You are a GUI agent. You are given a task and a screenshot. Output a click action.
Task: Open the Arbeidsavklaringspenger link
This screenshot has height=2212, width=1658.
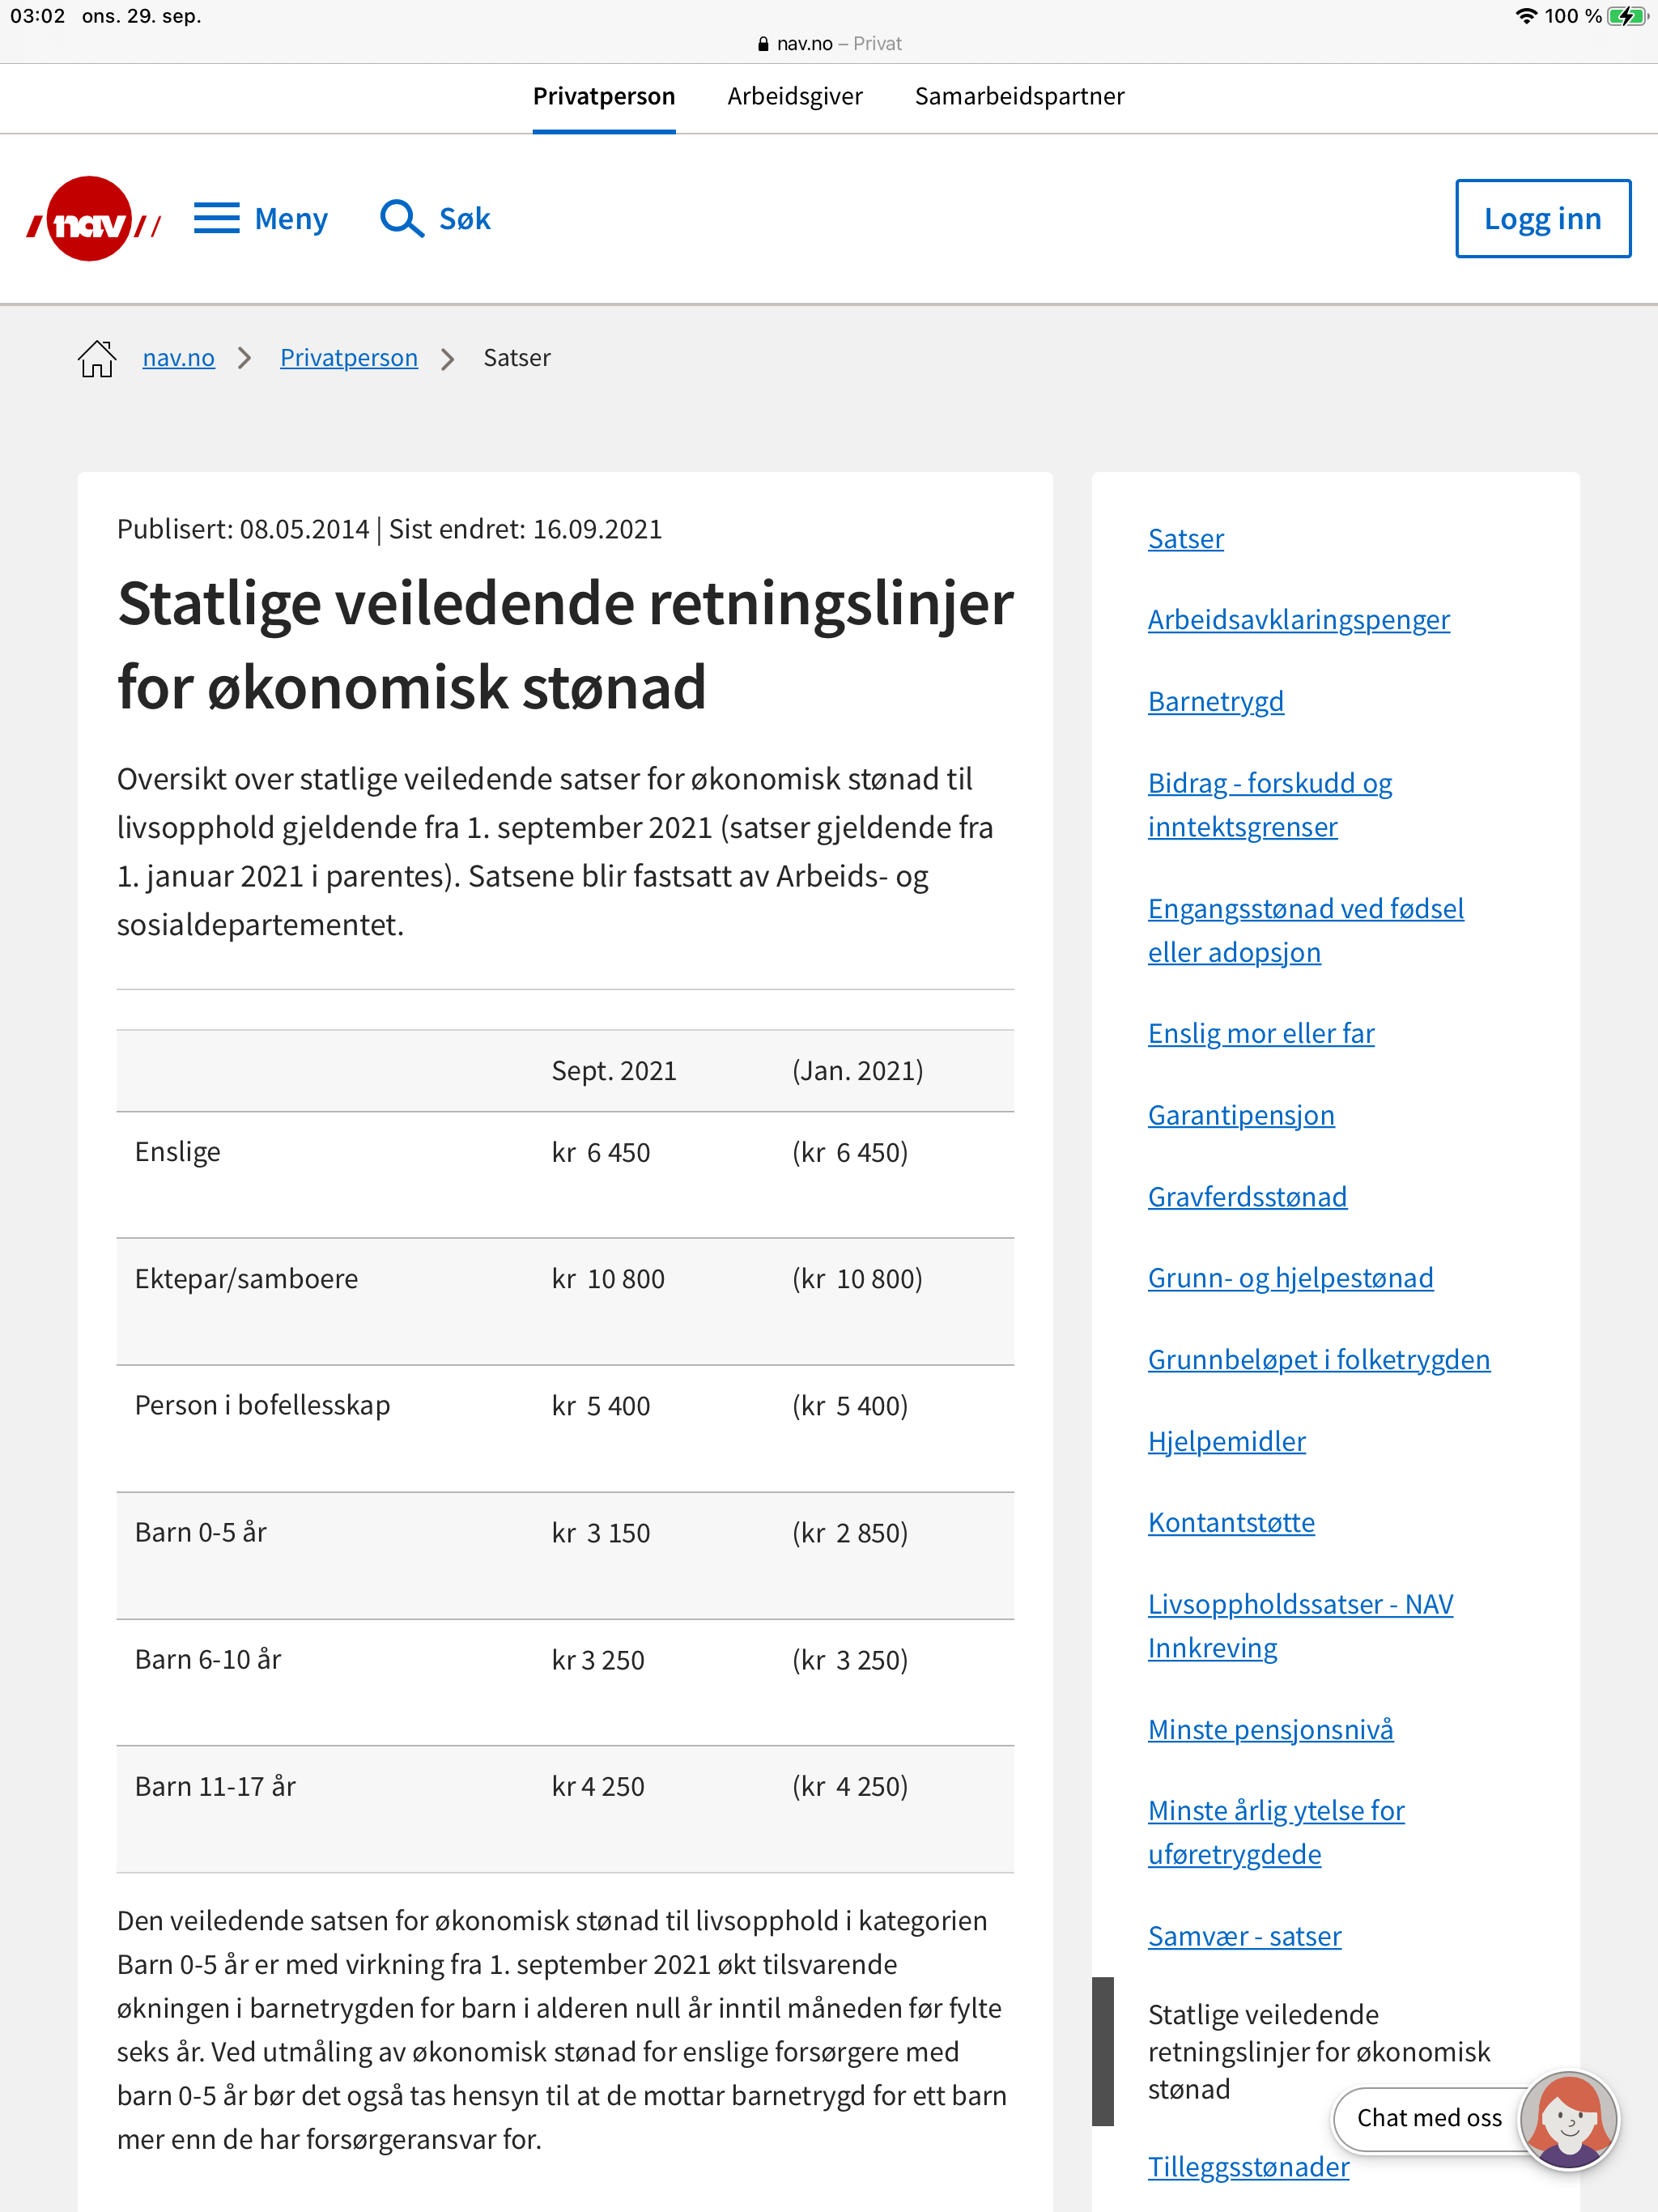(x=1298, y=620)
